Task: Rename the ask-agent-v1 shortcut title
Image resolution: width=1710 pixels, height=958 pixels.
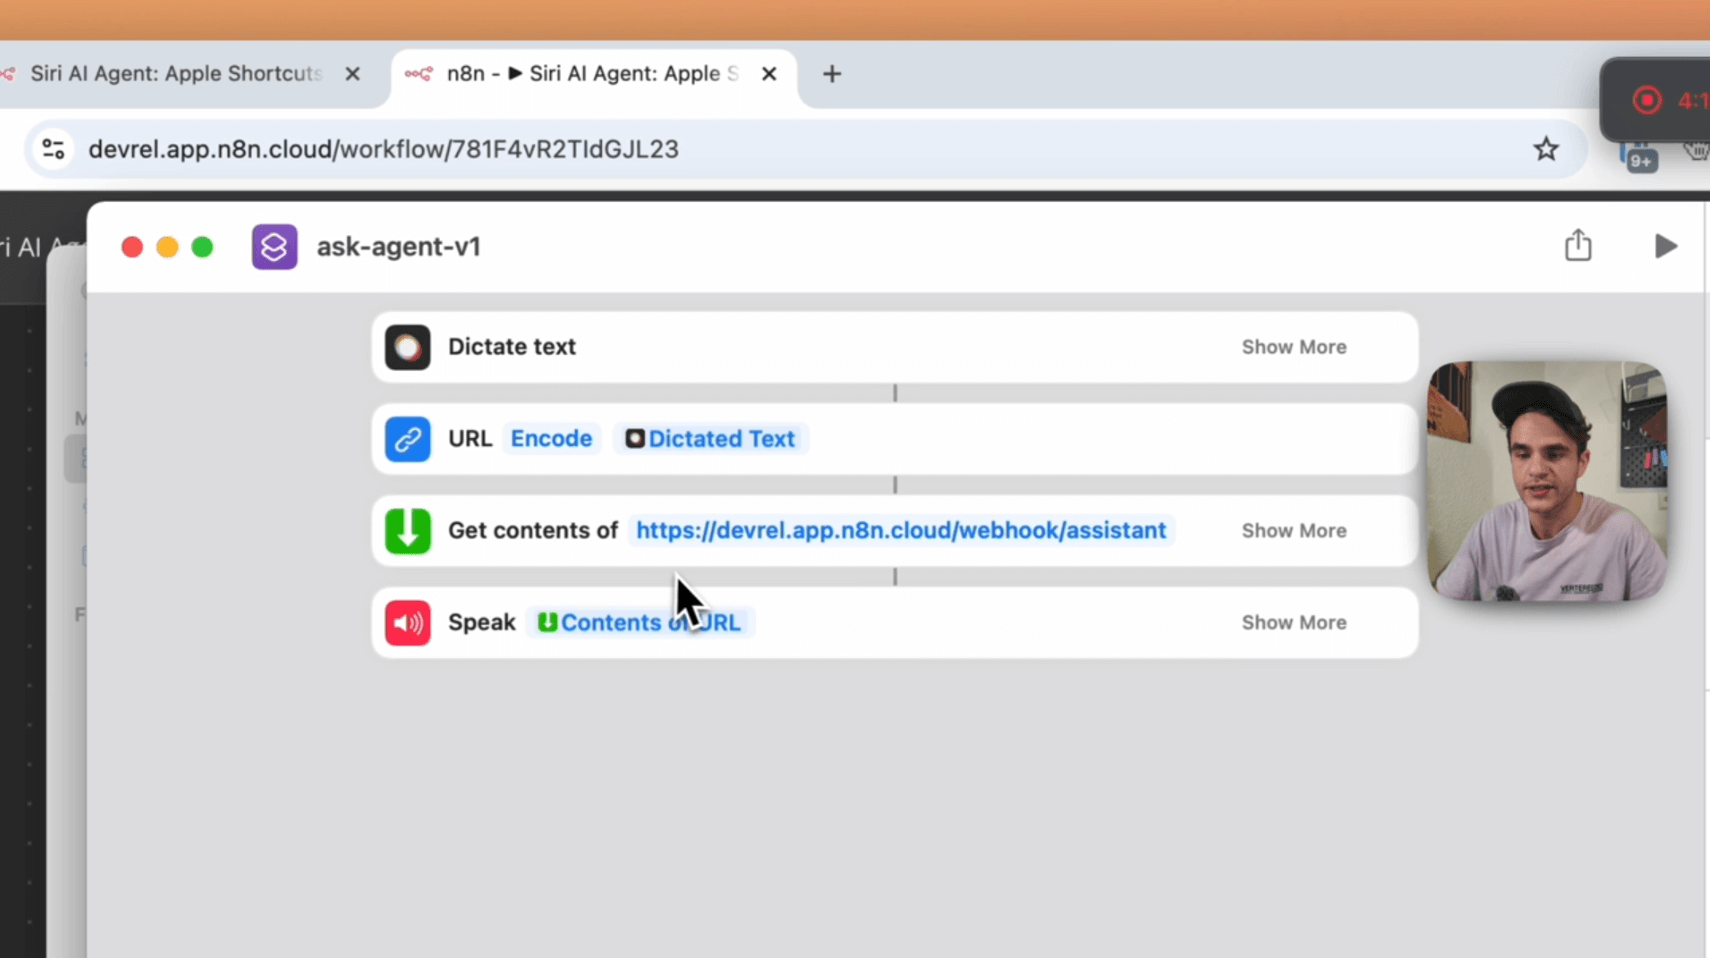Action: pos(399,247)
